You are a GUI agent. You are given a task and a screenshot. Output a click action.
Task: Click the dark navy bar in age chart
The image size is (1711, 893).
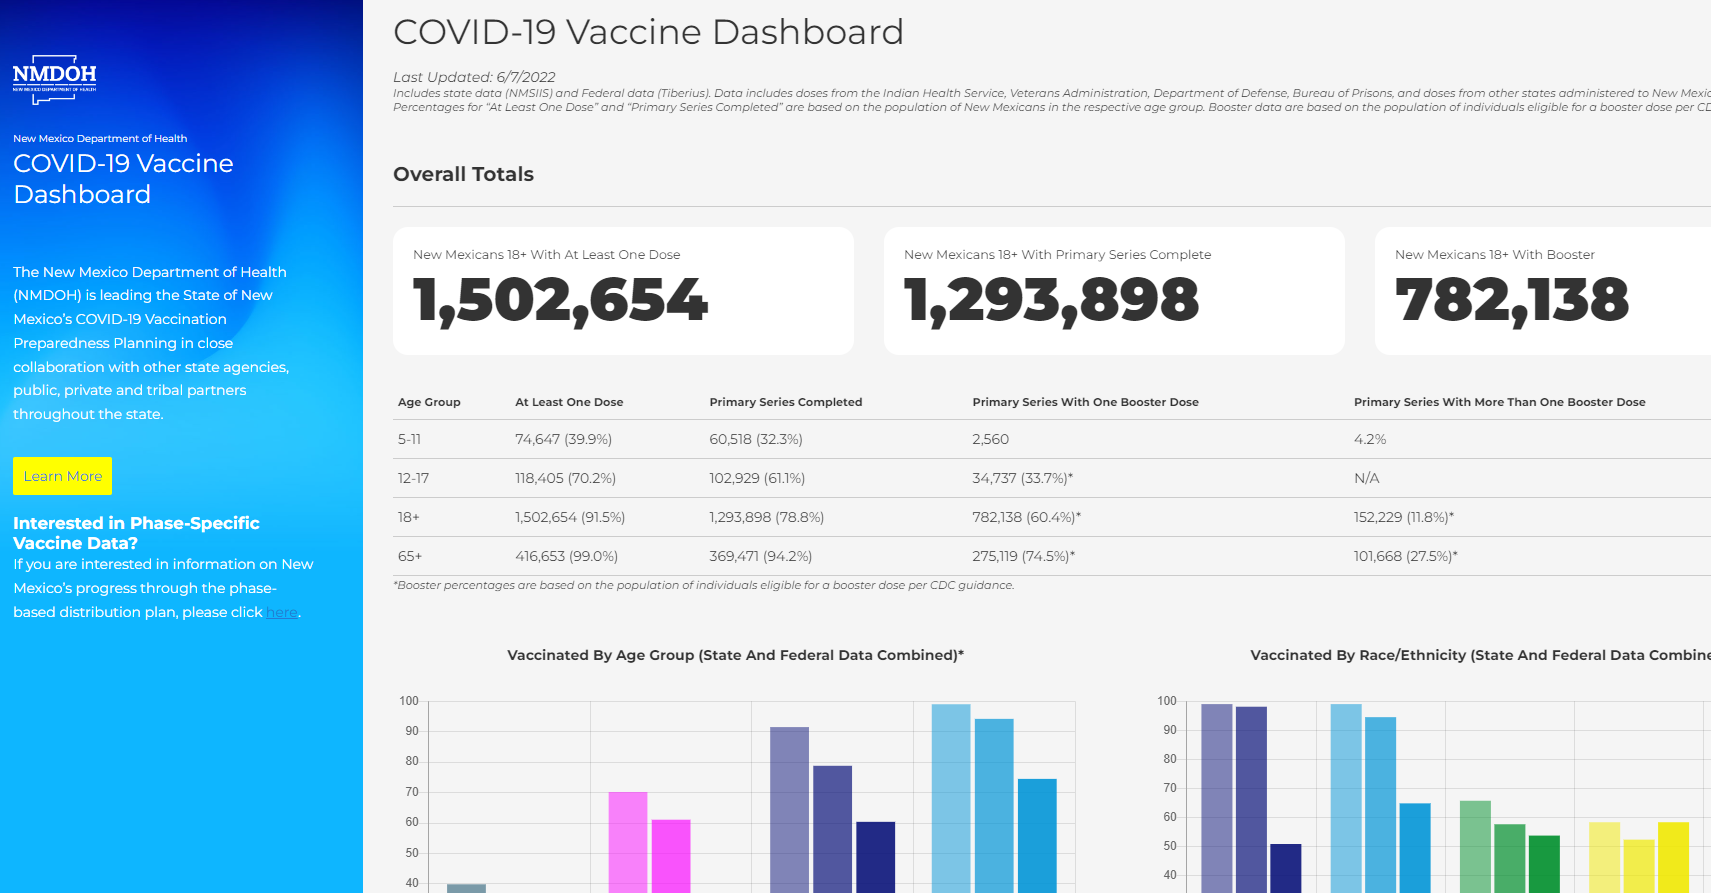pos(876,857)
